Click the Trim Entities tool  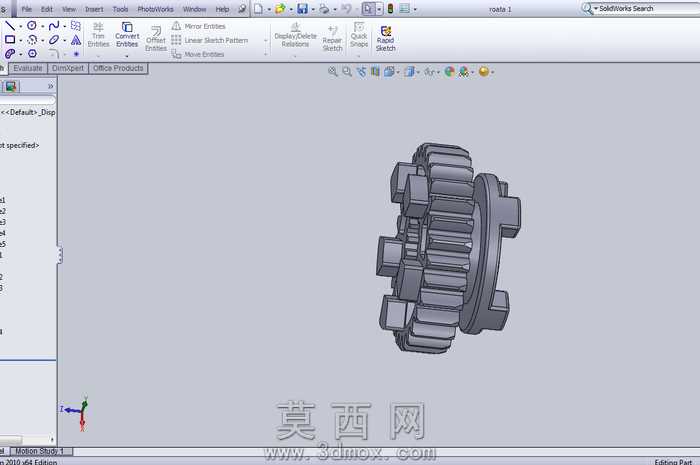pos(98,34)
